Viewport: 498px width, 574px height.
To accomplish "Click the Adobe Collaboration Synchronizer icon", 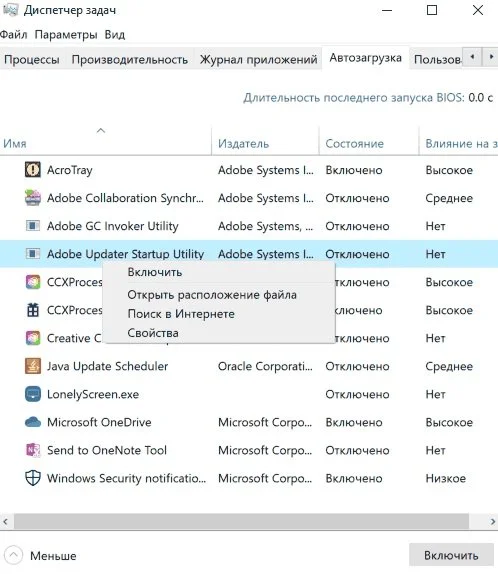I will point(33,198).
